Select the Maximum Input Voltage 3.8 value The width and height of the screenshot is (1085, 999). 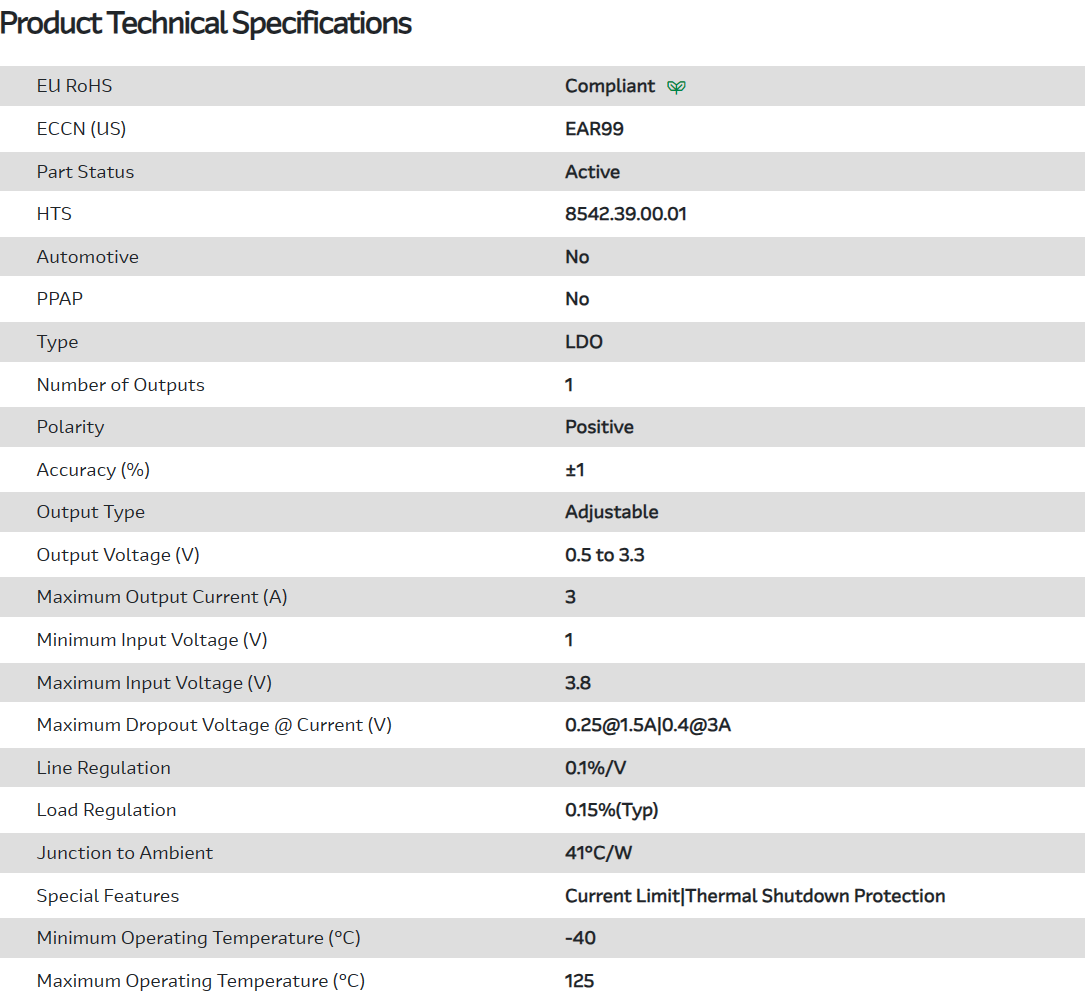coord(578,683)
